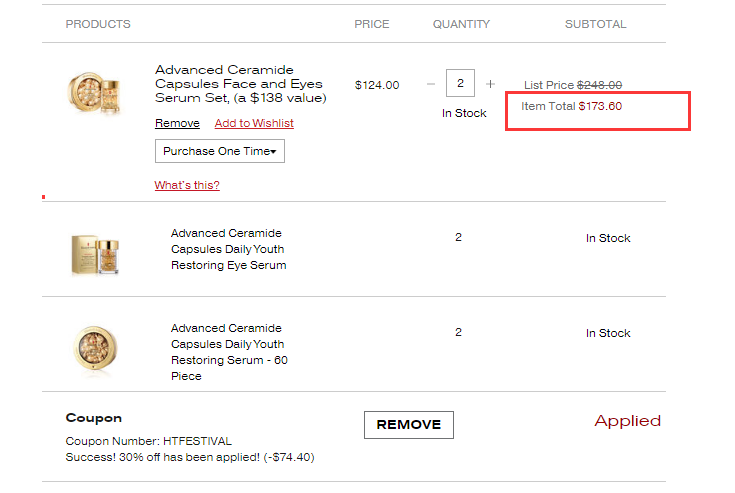The width and height of the screenshot is (735, 493).
Task: Open the 60 Piece Serum product thumbnail
Action: coord(95,349)
